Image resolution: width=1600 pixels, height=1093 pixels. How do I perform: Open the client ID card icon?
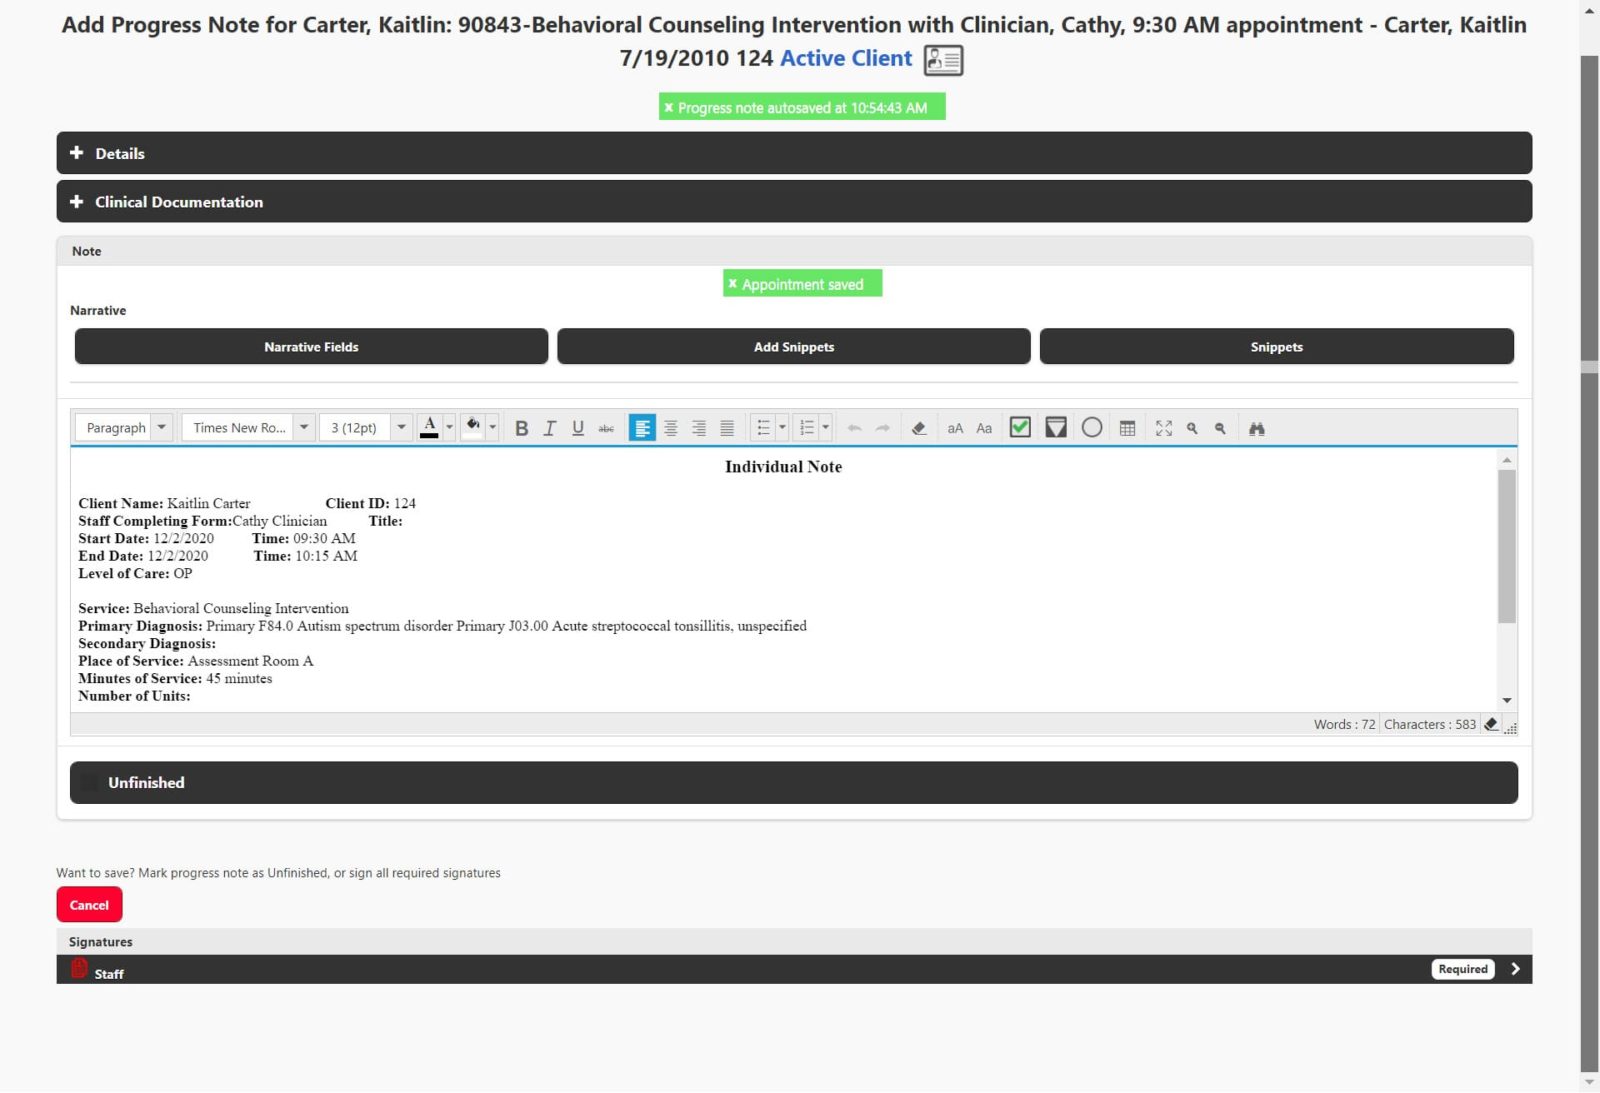click(943, 60)
